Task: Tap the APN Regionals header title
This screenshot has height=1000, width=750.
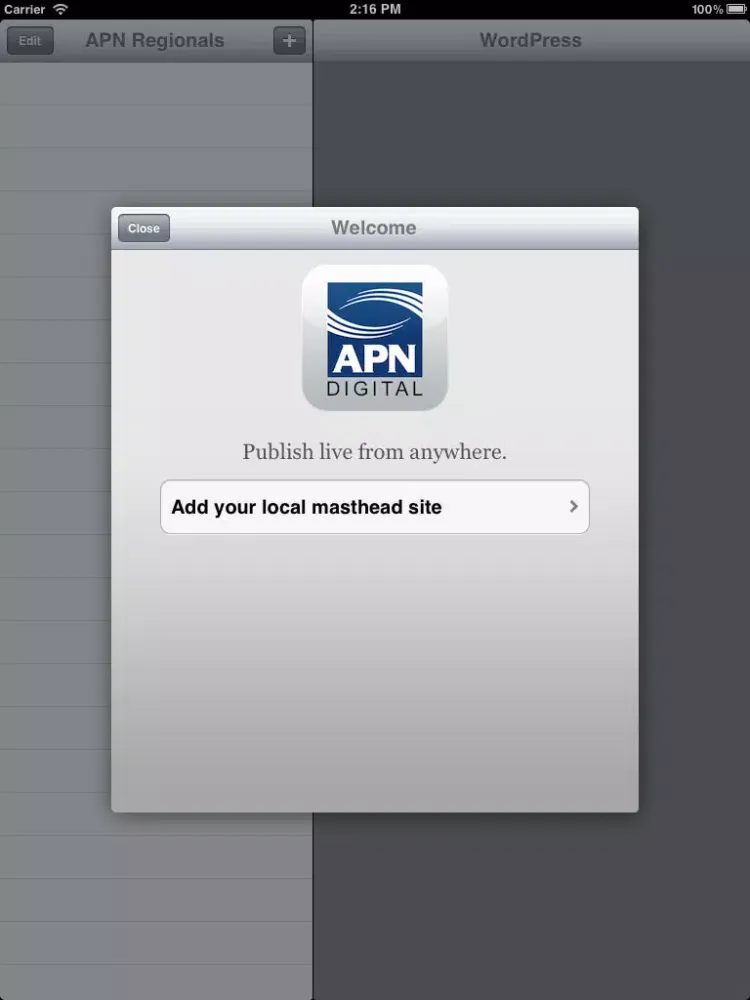Action: click(x=155, y=40)
